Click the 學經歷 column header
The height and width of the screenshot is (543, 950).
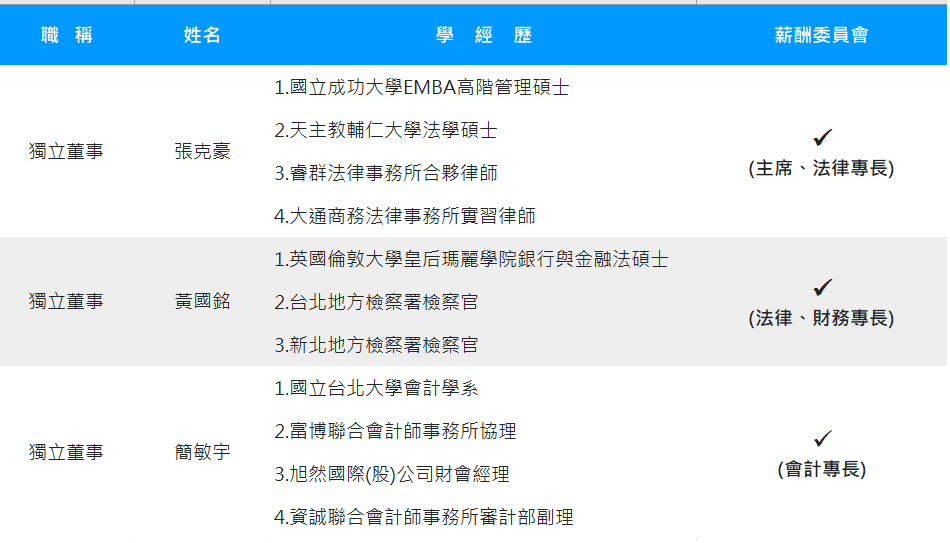click(484, 36)
